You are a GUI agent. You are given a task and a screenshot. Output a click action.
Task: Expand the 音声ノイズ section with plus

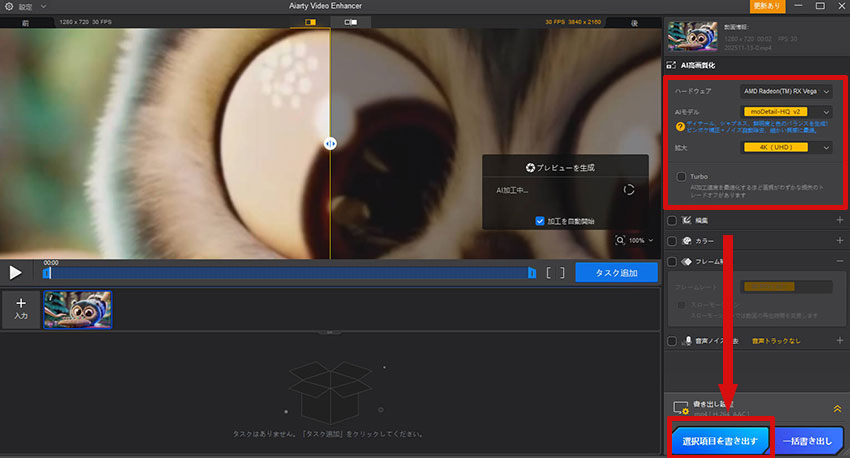[840, 340]
